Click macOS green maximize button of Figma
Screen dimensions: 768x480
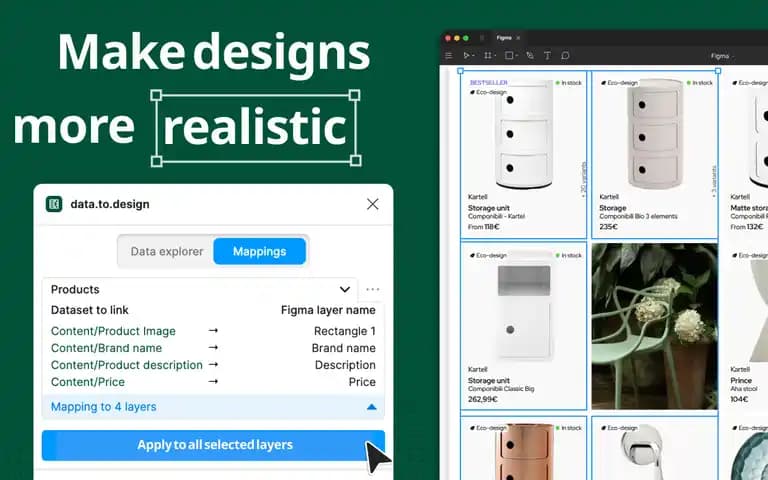(466, 38)
